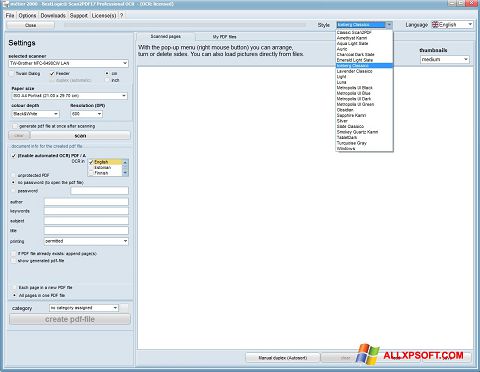Click the Clear button beside scan
The height and width of the screenshot is (372, 480).
(x=19, y=136)
